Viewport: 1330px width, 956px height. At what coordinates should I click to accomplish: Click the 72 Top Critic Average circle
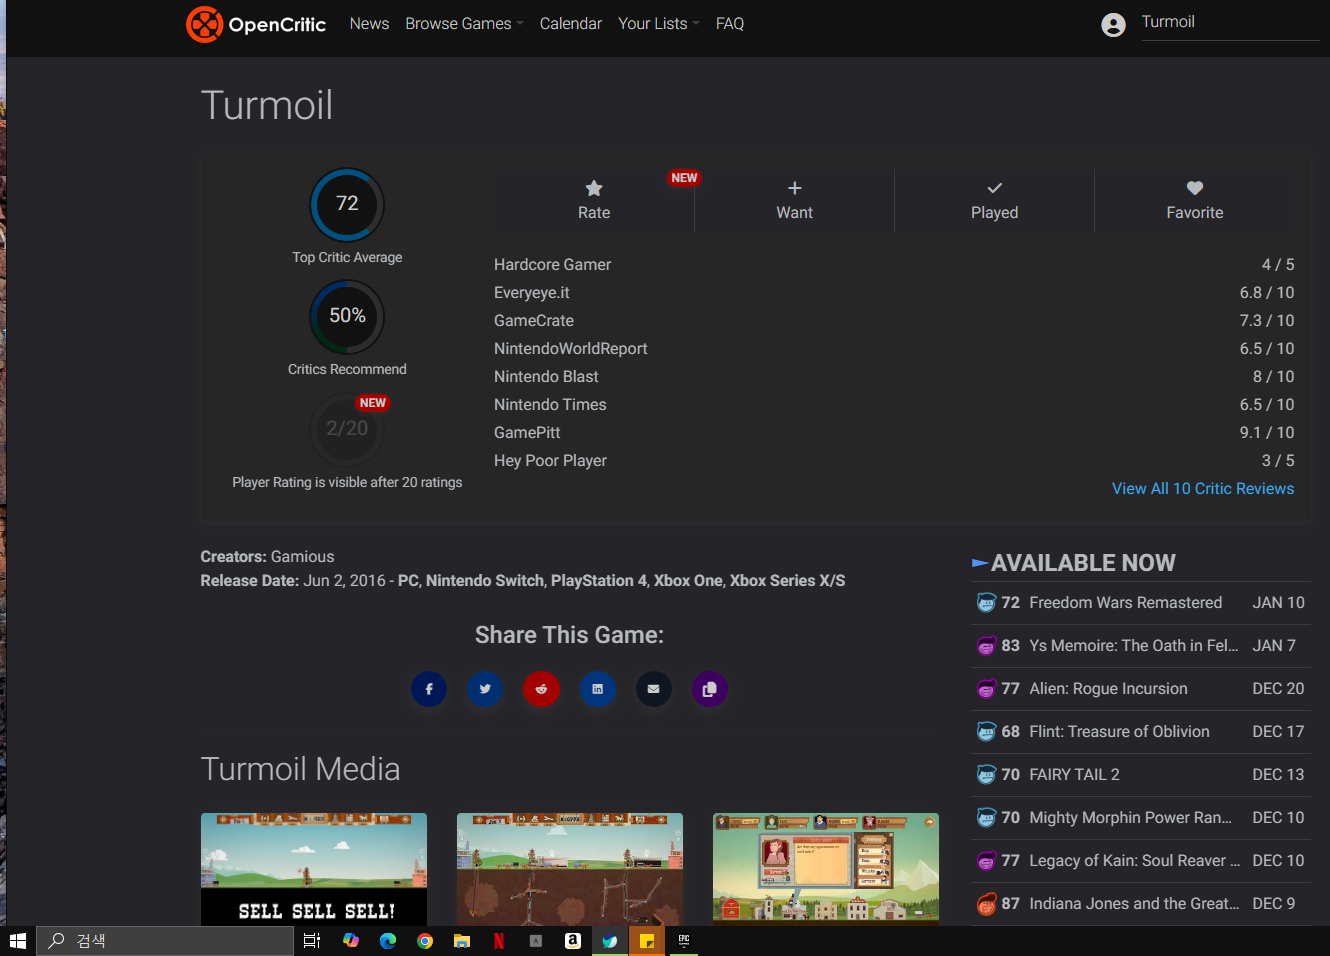347,204
